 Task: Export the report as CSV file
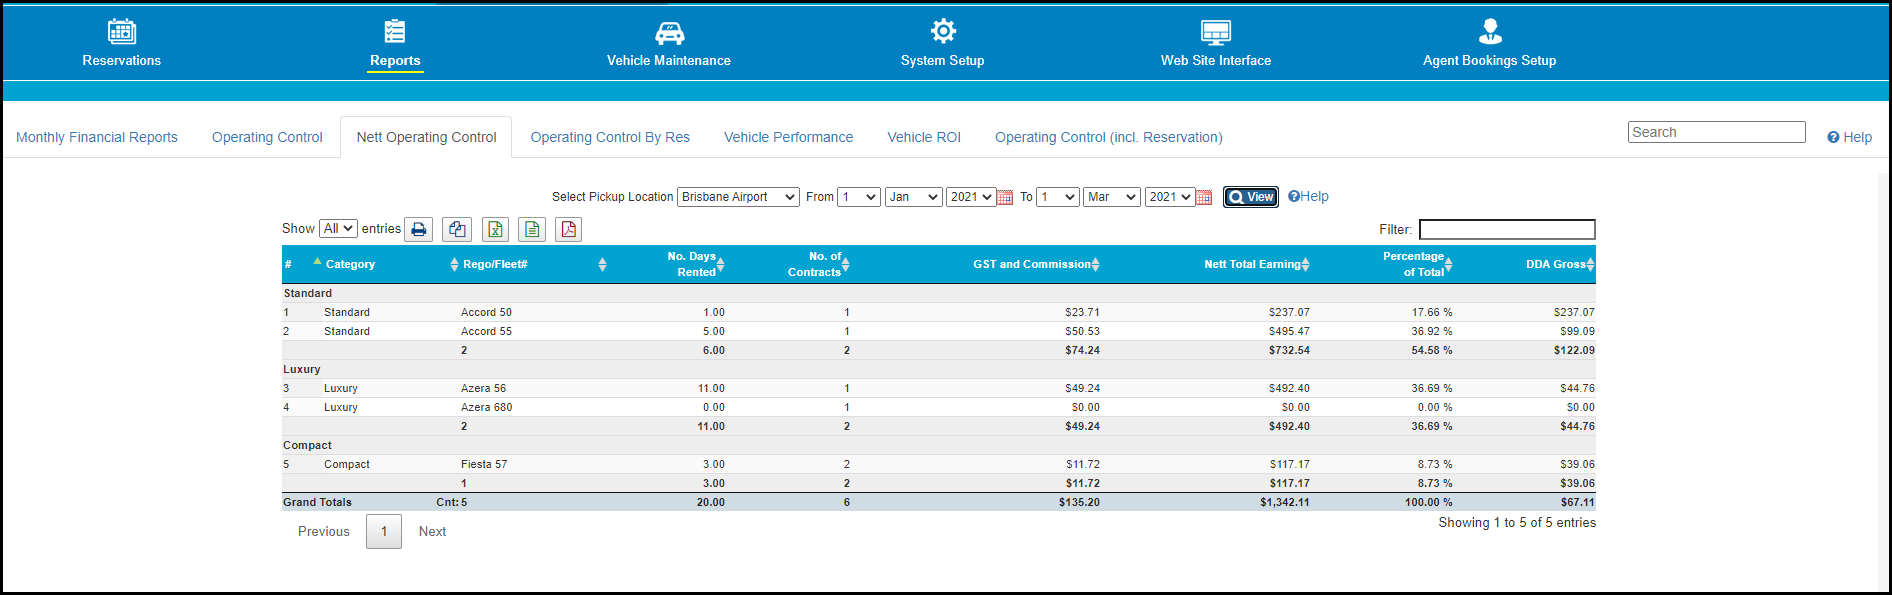[532, 230]
